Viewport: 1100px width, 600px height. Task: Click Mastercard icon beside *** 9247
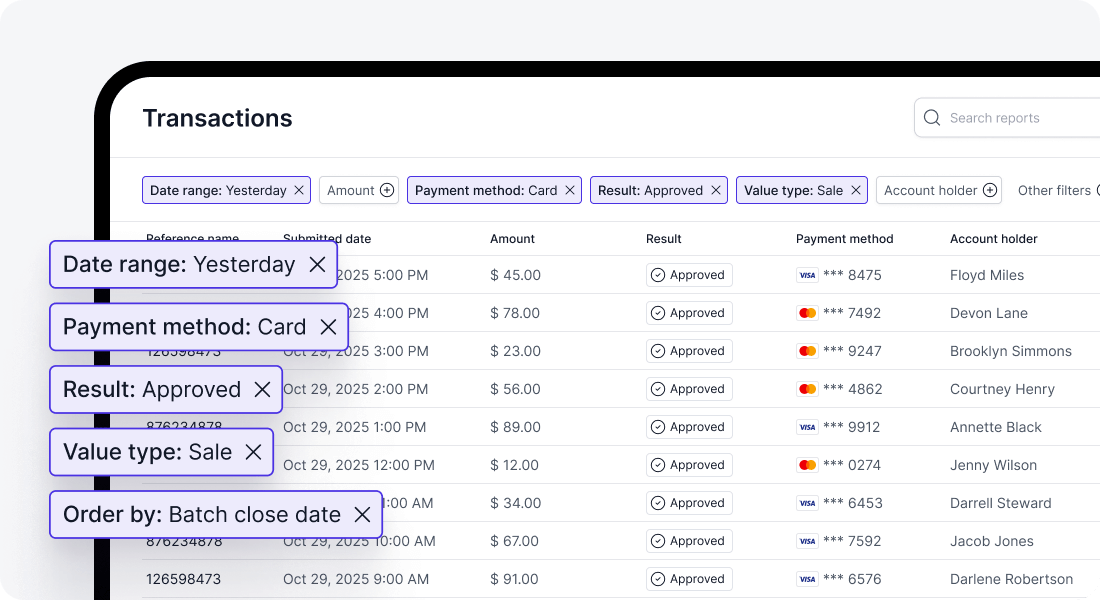[807, 351]
